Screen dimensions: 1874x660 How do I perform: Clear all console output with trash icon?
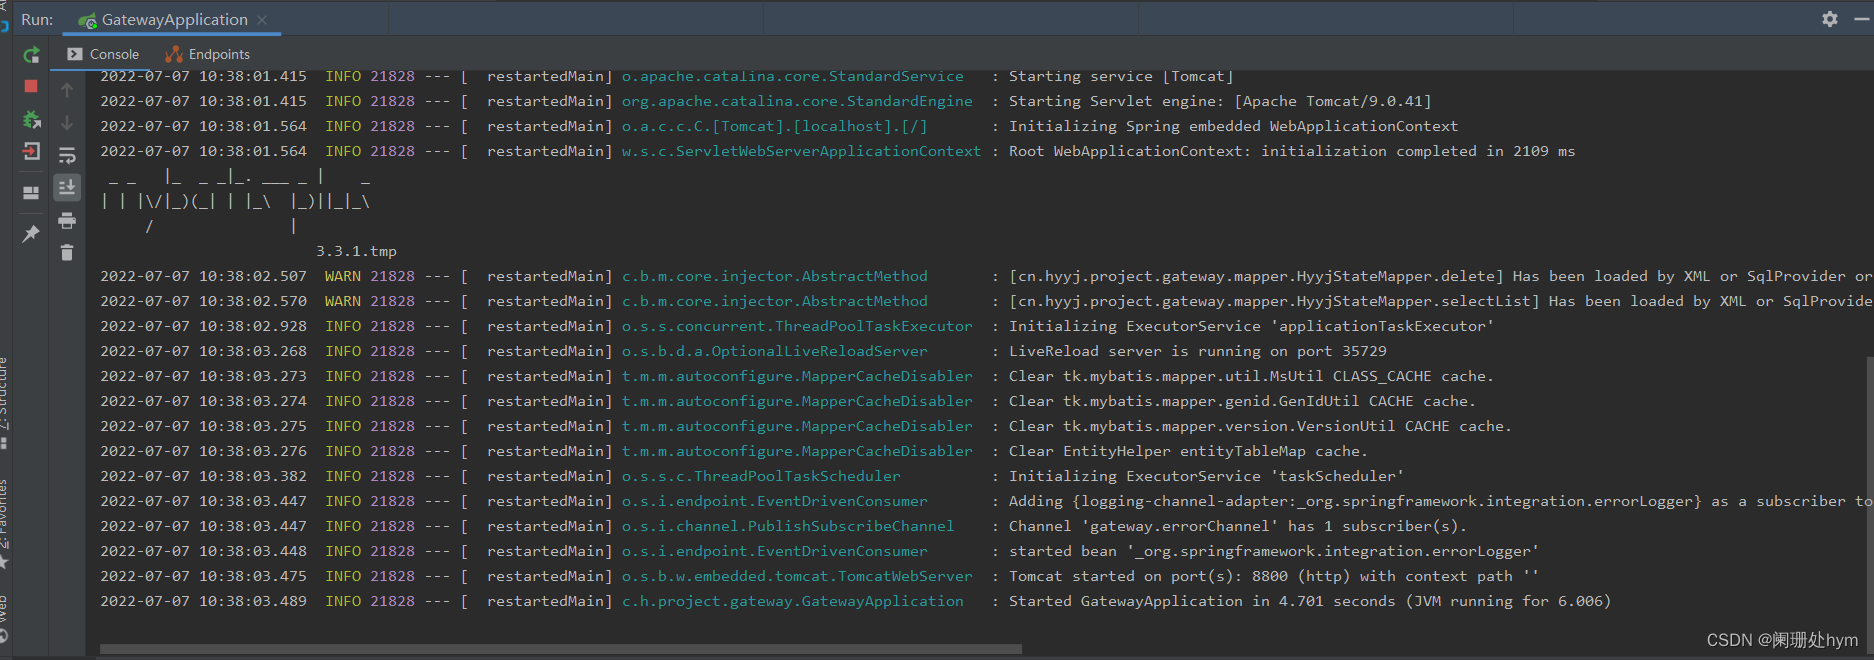coord(67,252)
